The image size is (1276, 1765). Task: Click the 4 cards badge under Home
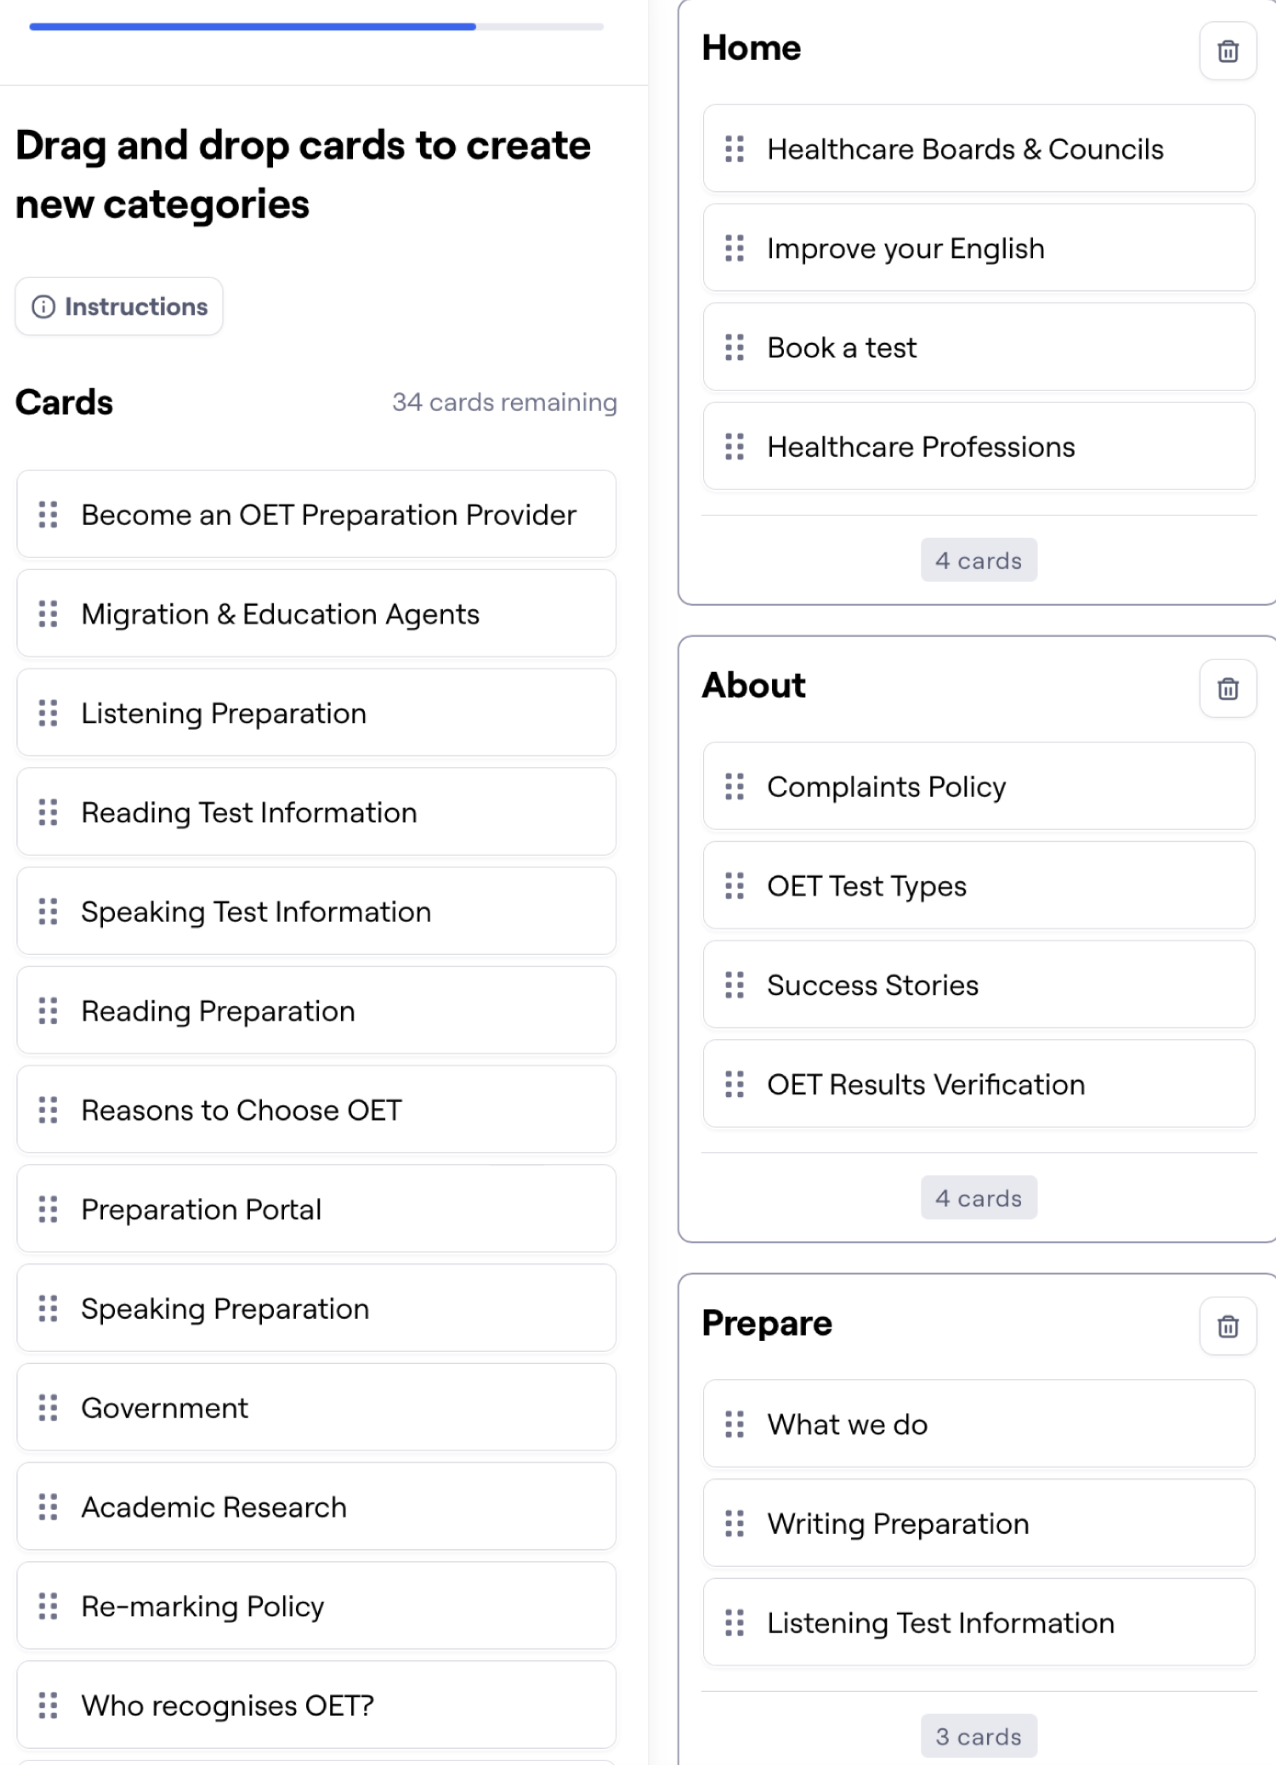[x=979, y=561]
